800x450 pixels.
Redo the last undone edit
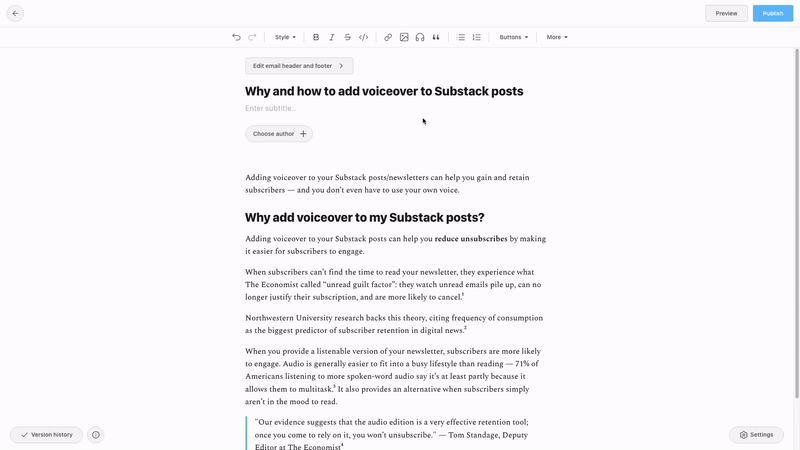coord(252,37)
